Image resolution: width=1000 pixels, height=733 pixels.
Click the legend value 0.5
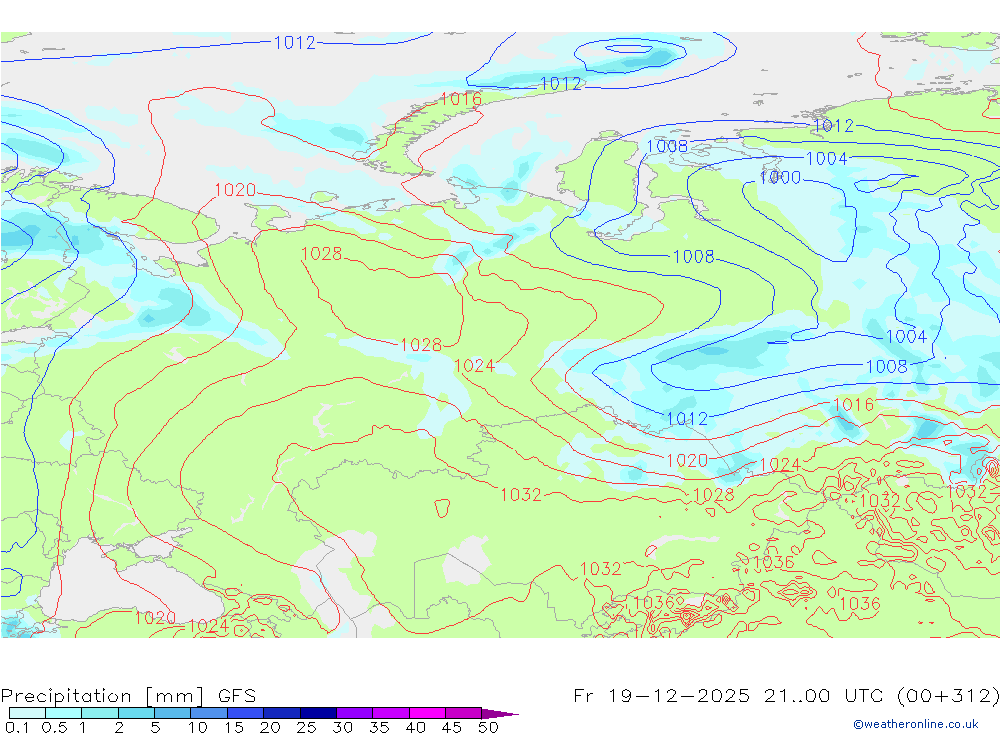54,727
